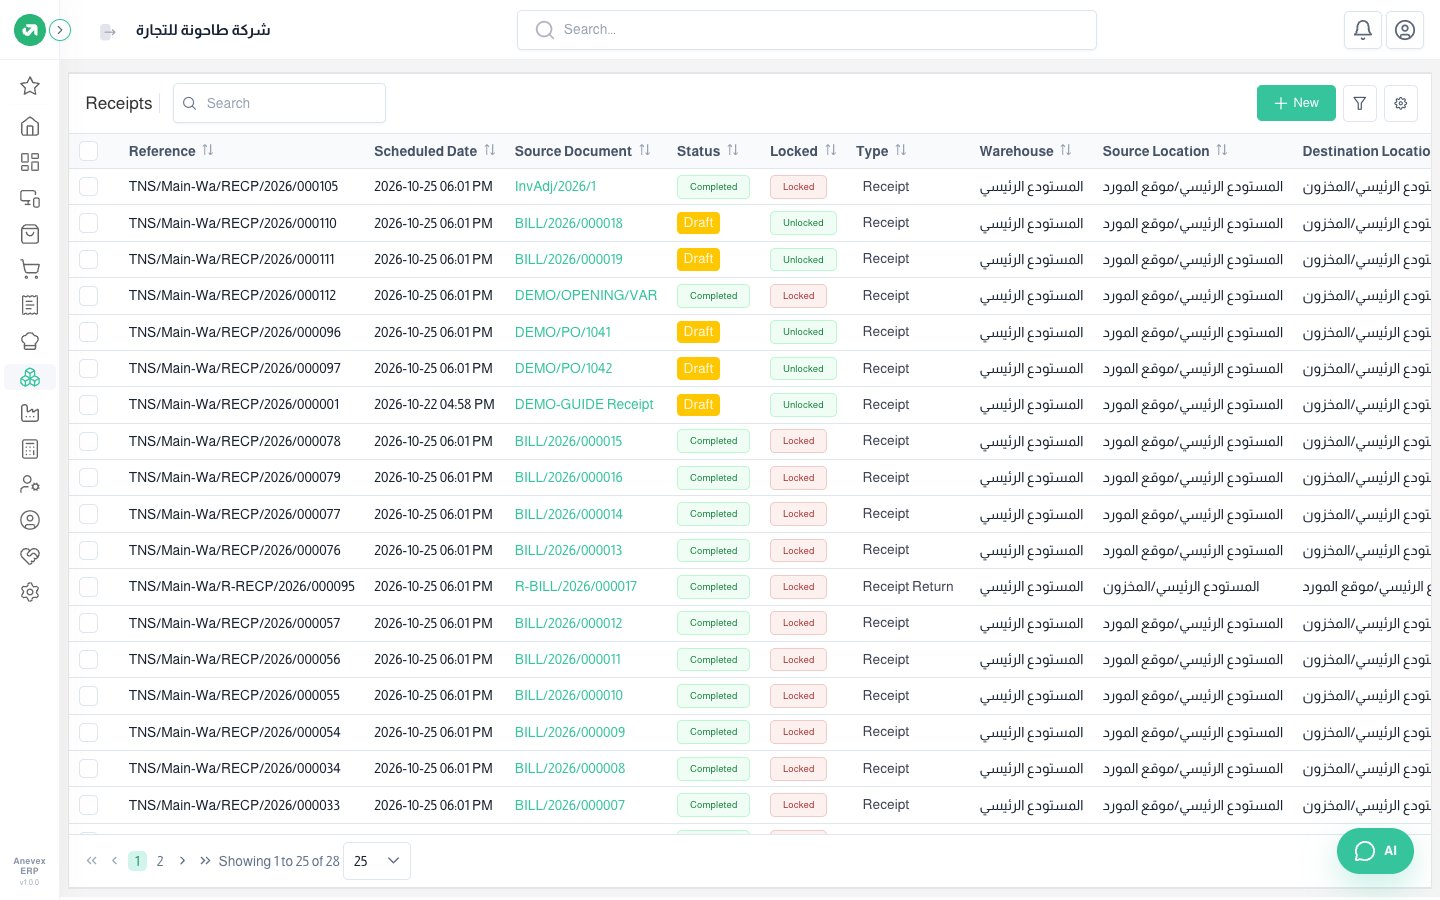The image size is (1440, 900).
Task: Check the row for RECP/2026/000110
Action: pyautogui.click(x=89, y=223)
